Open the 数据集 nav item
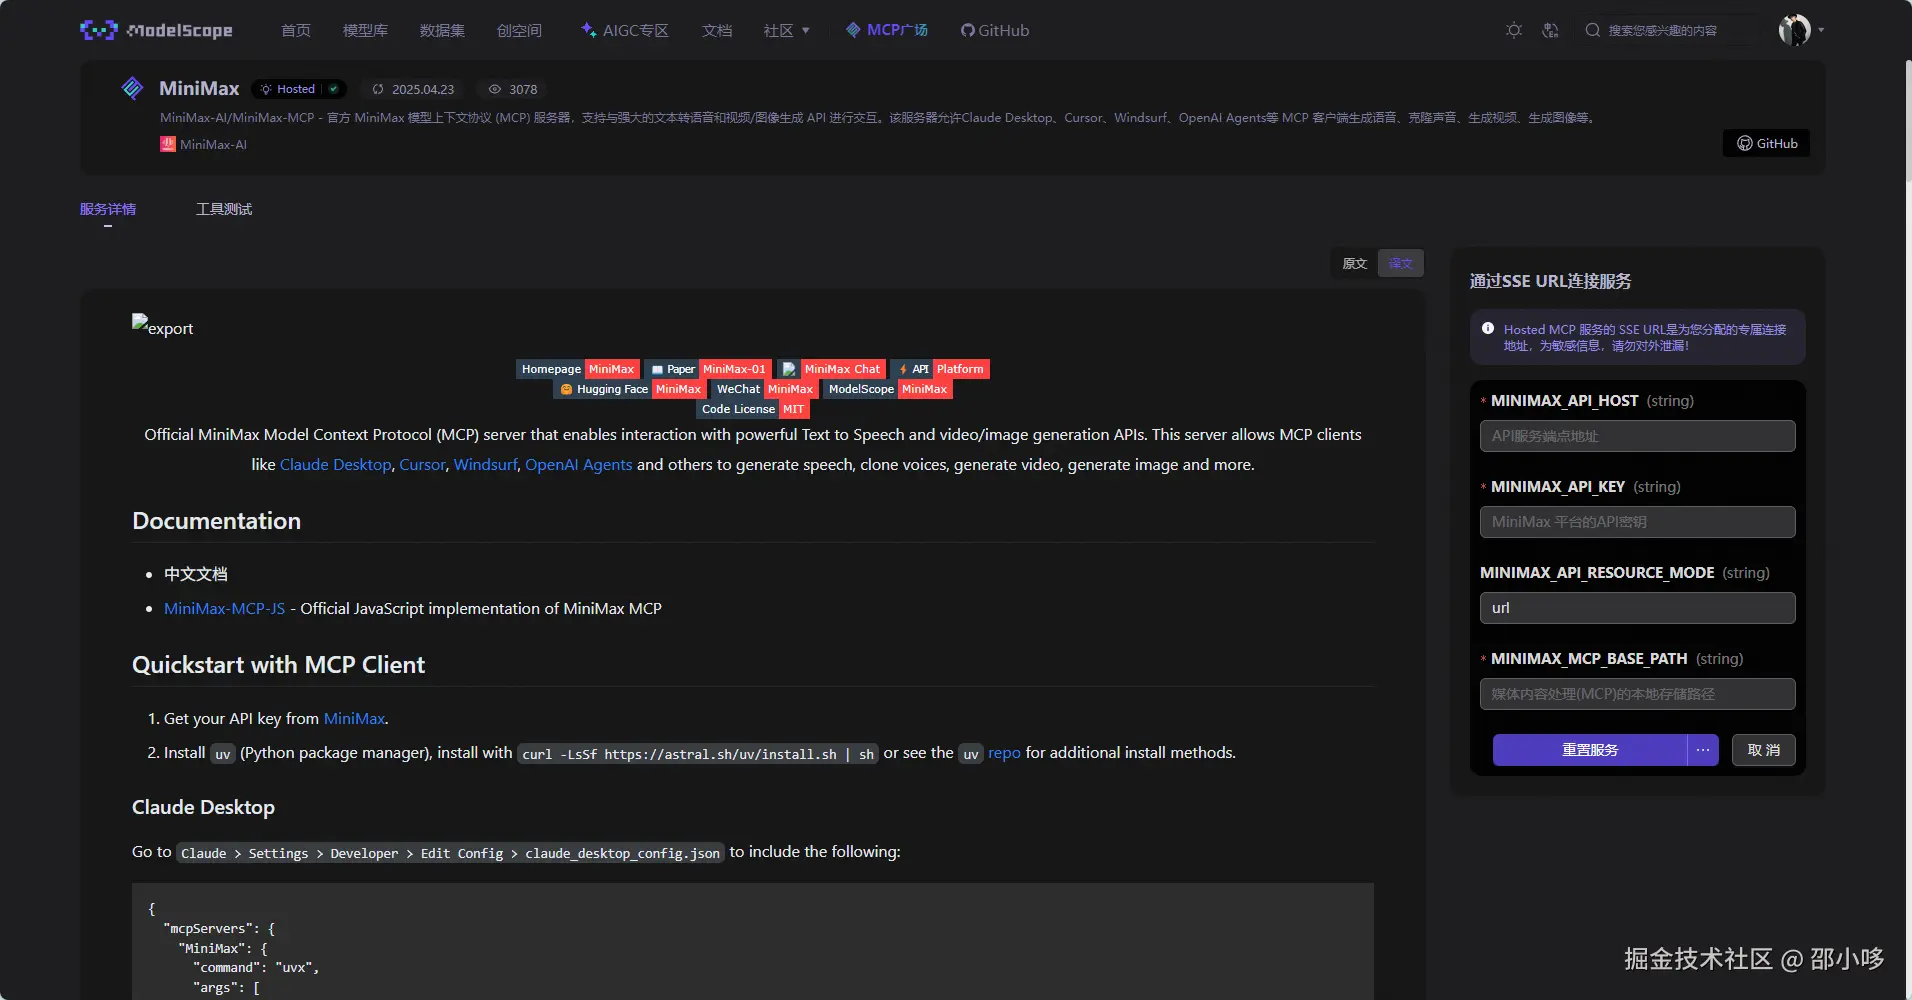1912x1000 pixels. tap(442, 30)
